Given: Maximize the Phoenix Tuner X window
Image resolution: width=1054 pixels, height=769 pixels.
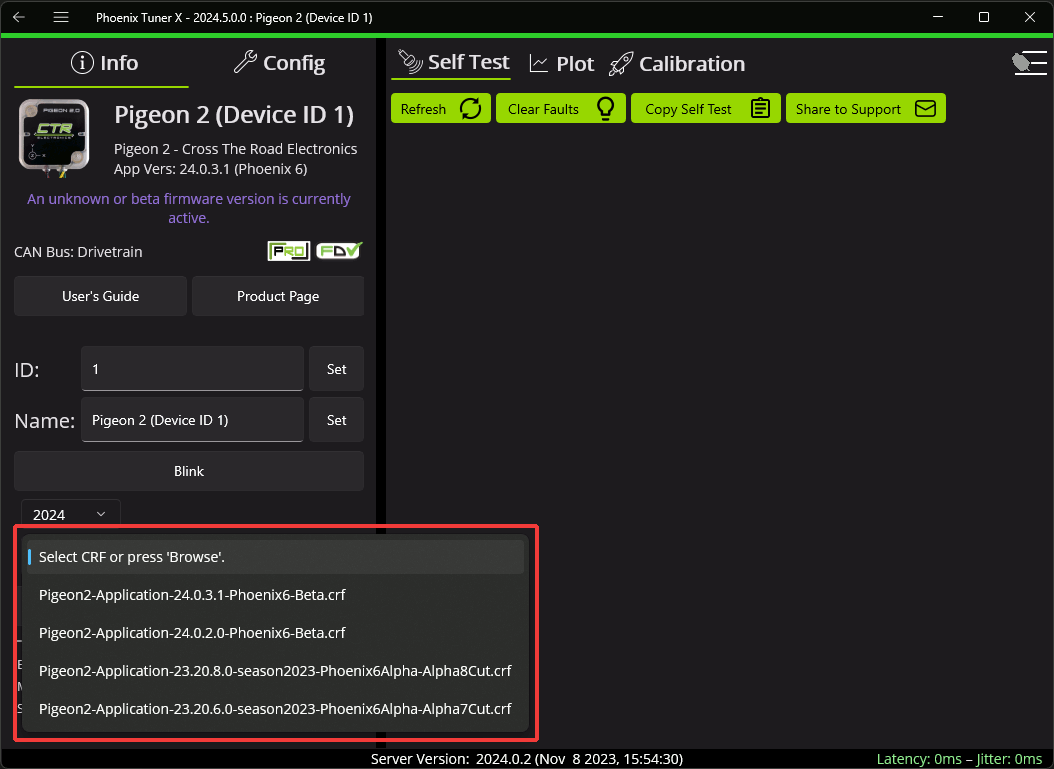Looking at the screenshot, I should point(983,17).
